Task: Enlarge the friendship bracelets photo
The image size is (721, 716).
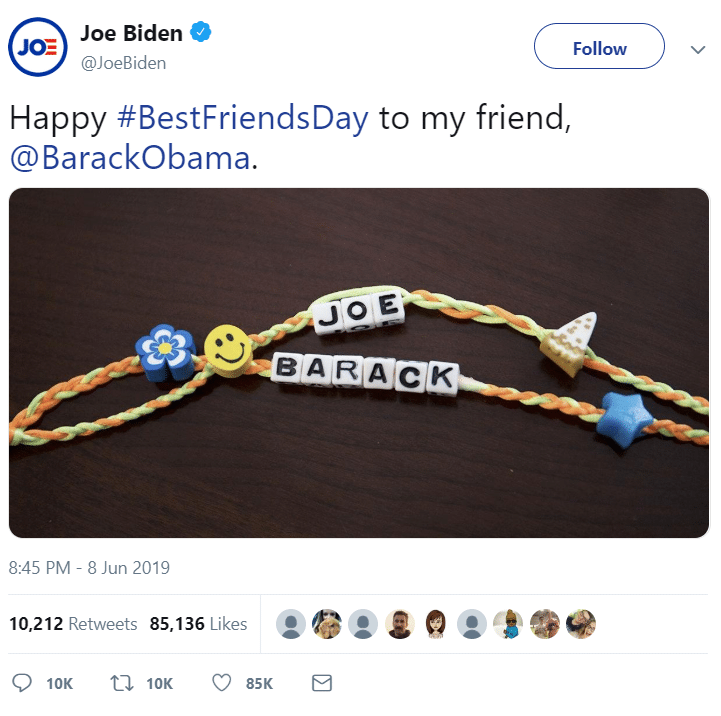Action: click(x=359, y=363)
